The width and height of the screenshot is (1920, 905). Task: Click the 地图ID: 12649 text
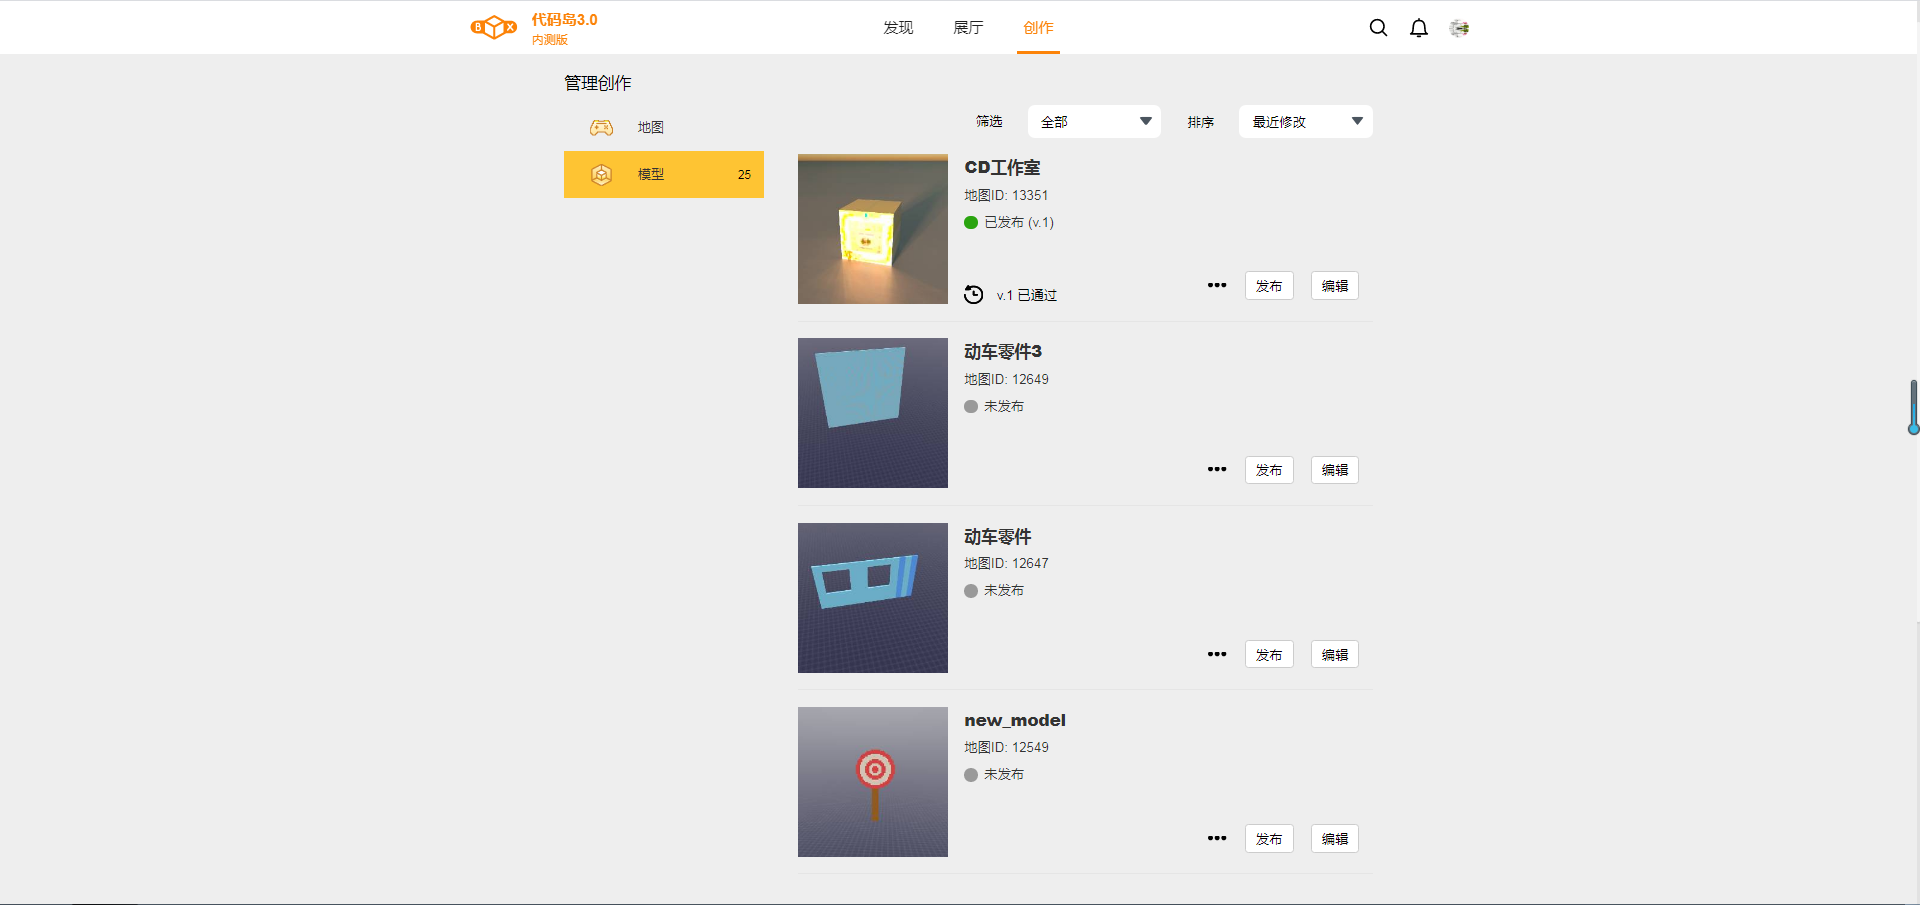click(1006, 379)
